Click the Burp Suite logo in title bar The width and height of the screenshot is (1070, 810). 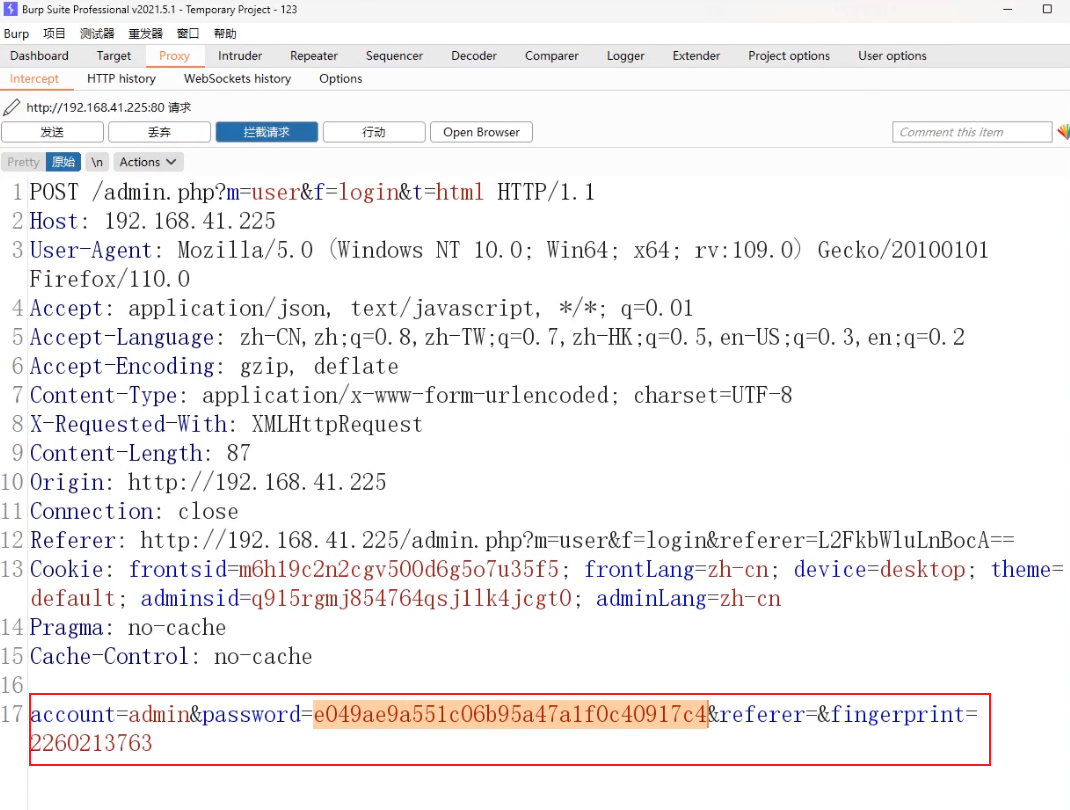click(x=10, y=9)
